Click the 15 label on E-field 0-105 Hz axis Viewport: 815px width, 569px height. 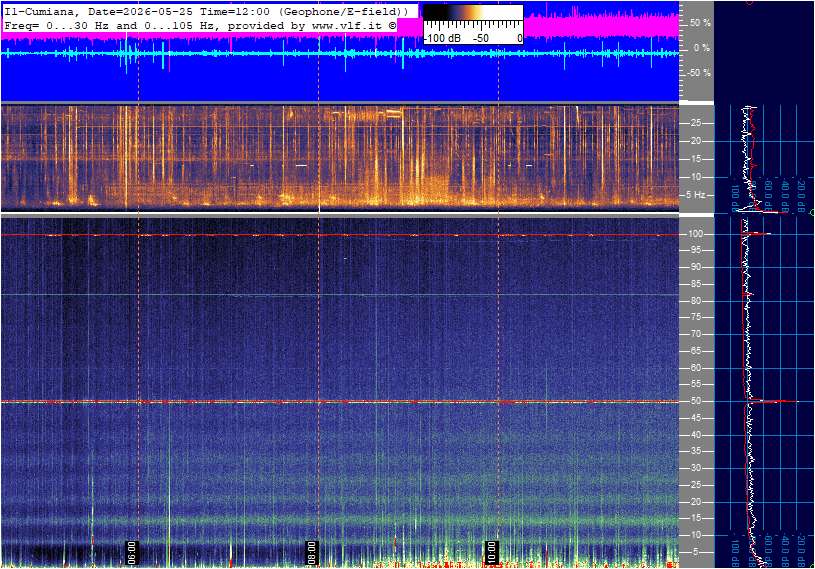(695, 519)
